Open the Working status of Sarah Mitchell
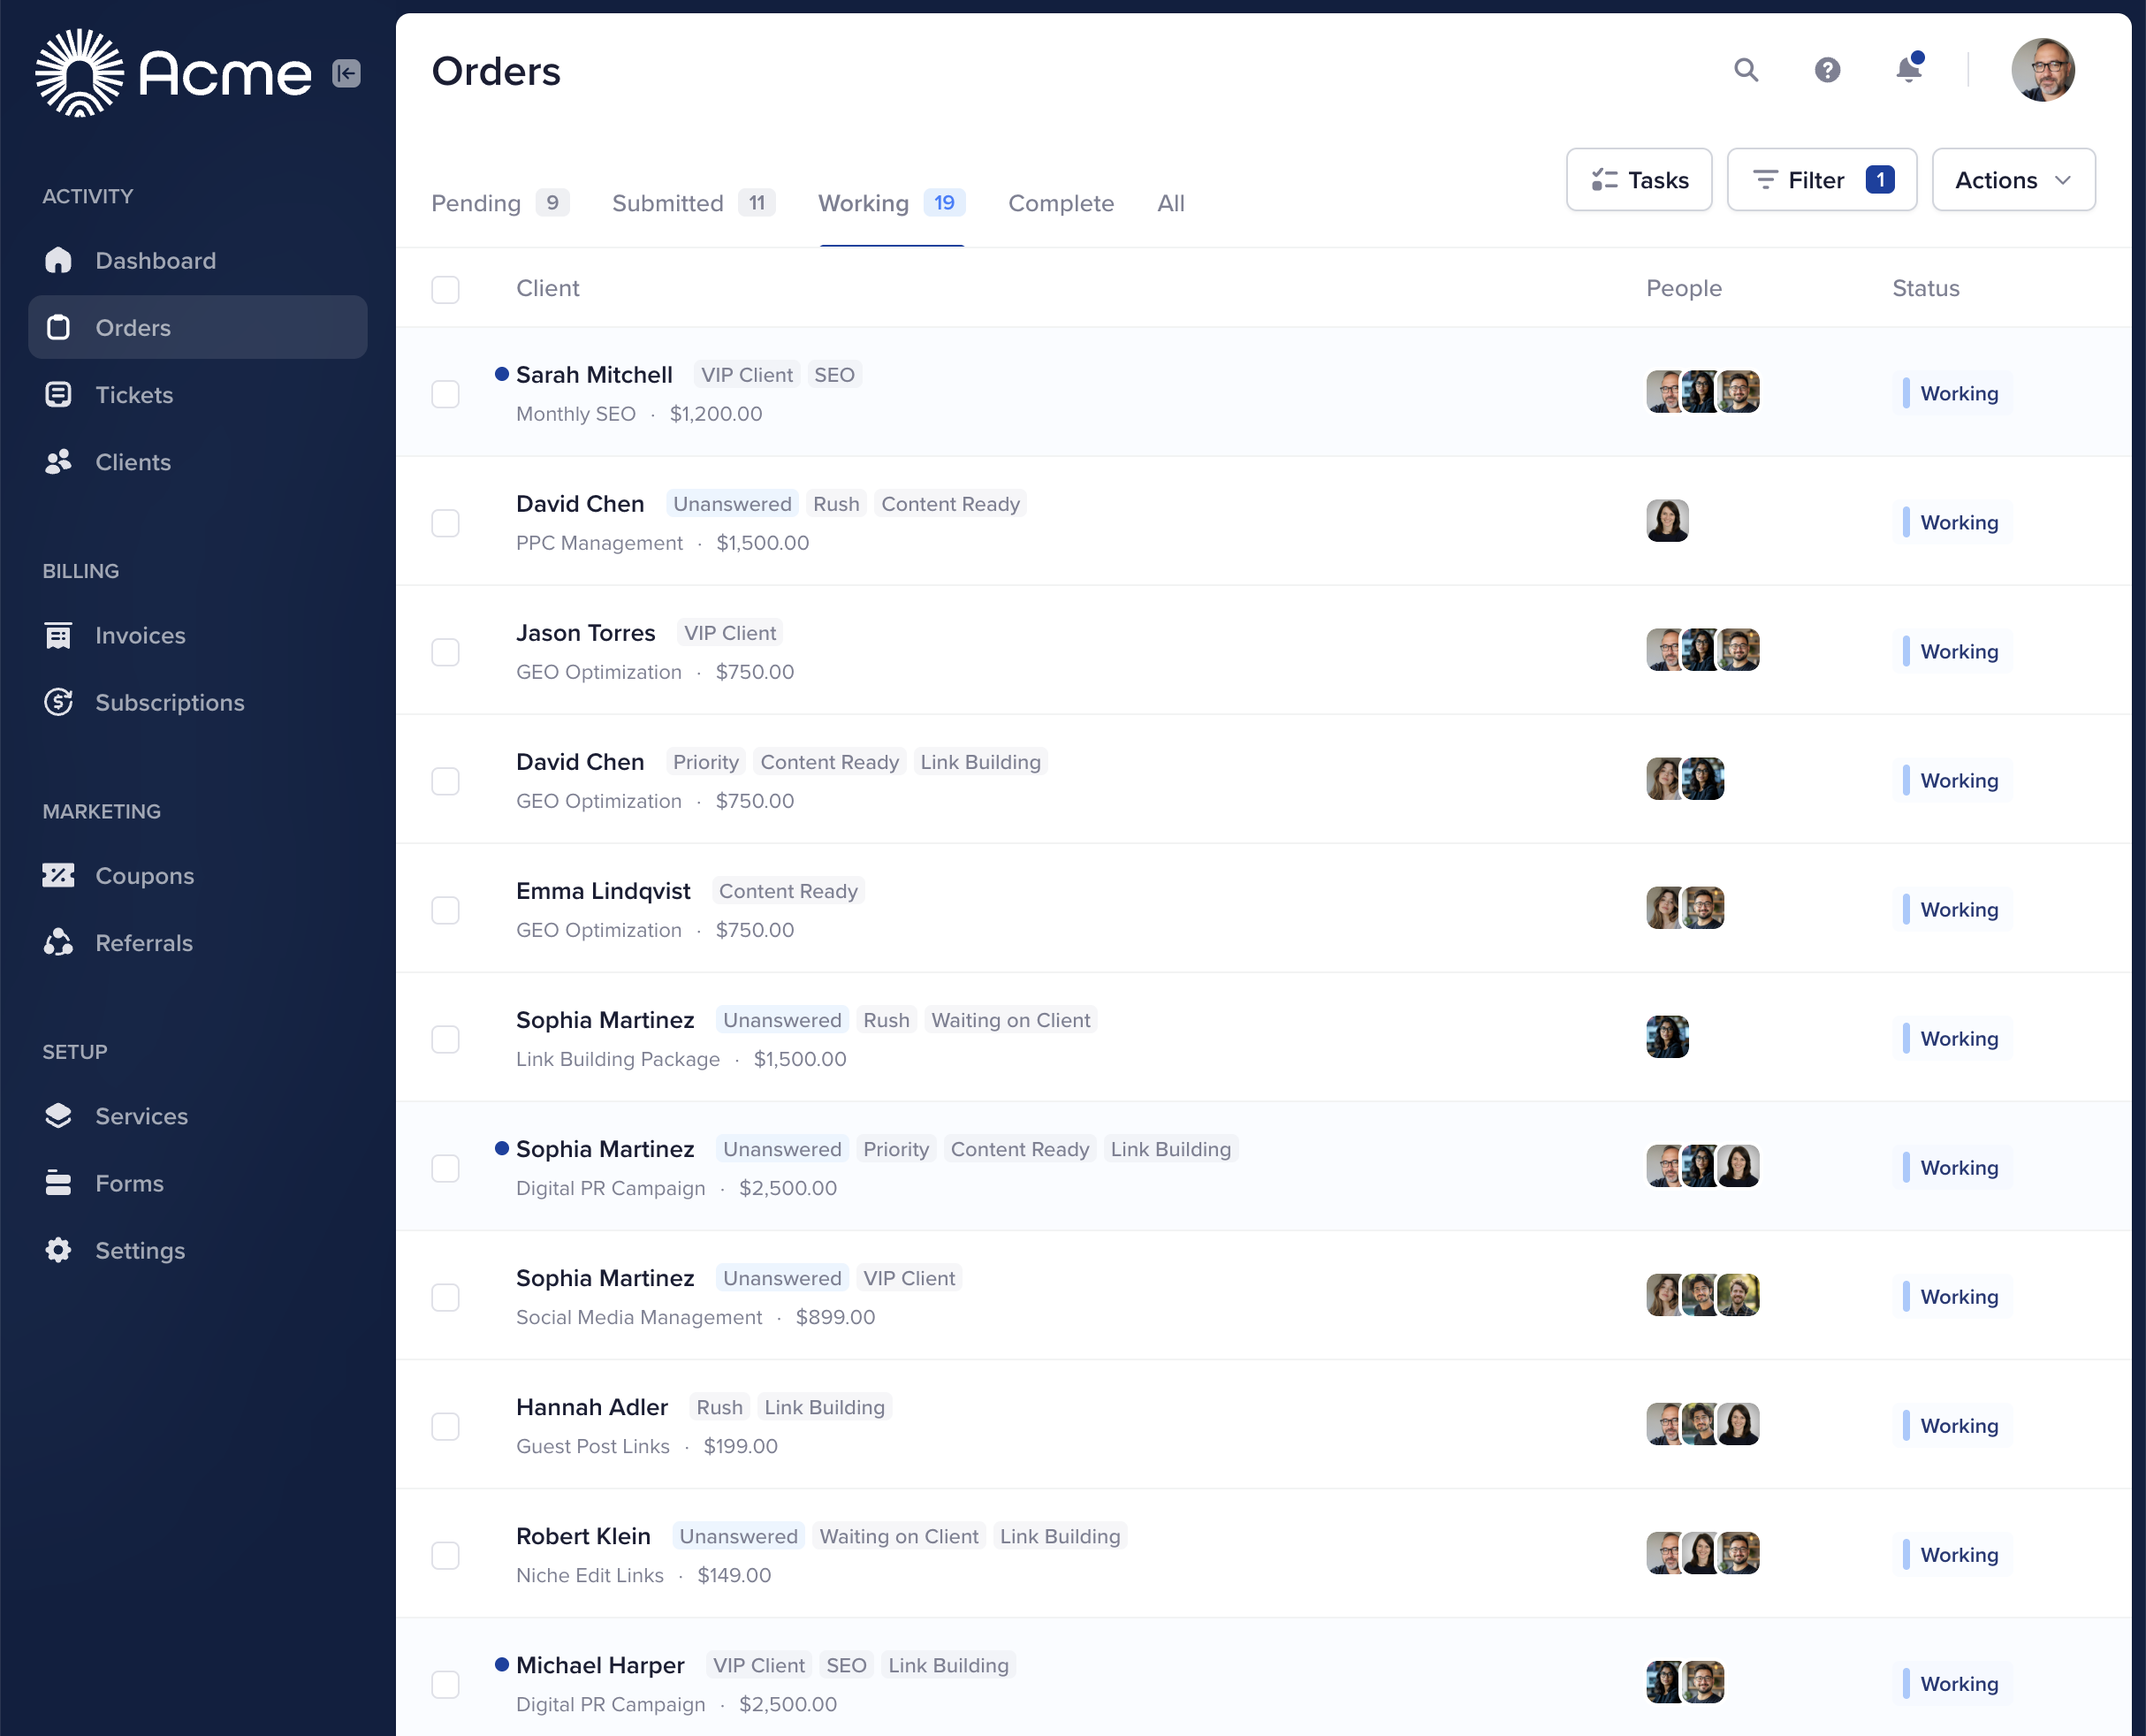The width and height of the screenshot is (2146, 1736). 1951,393
